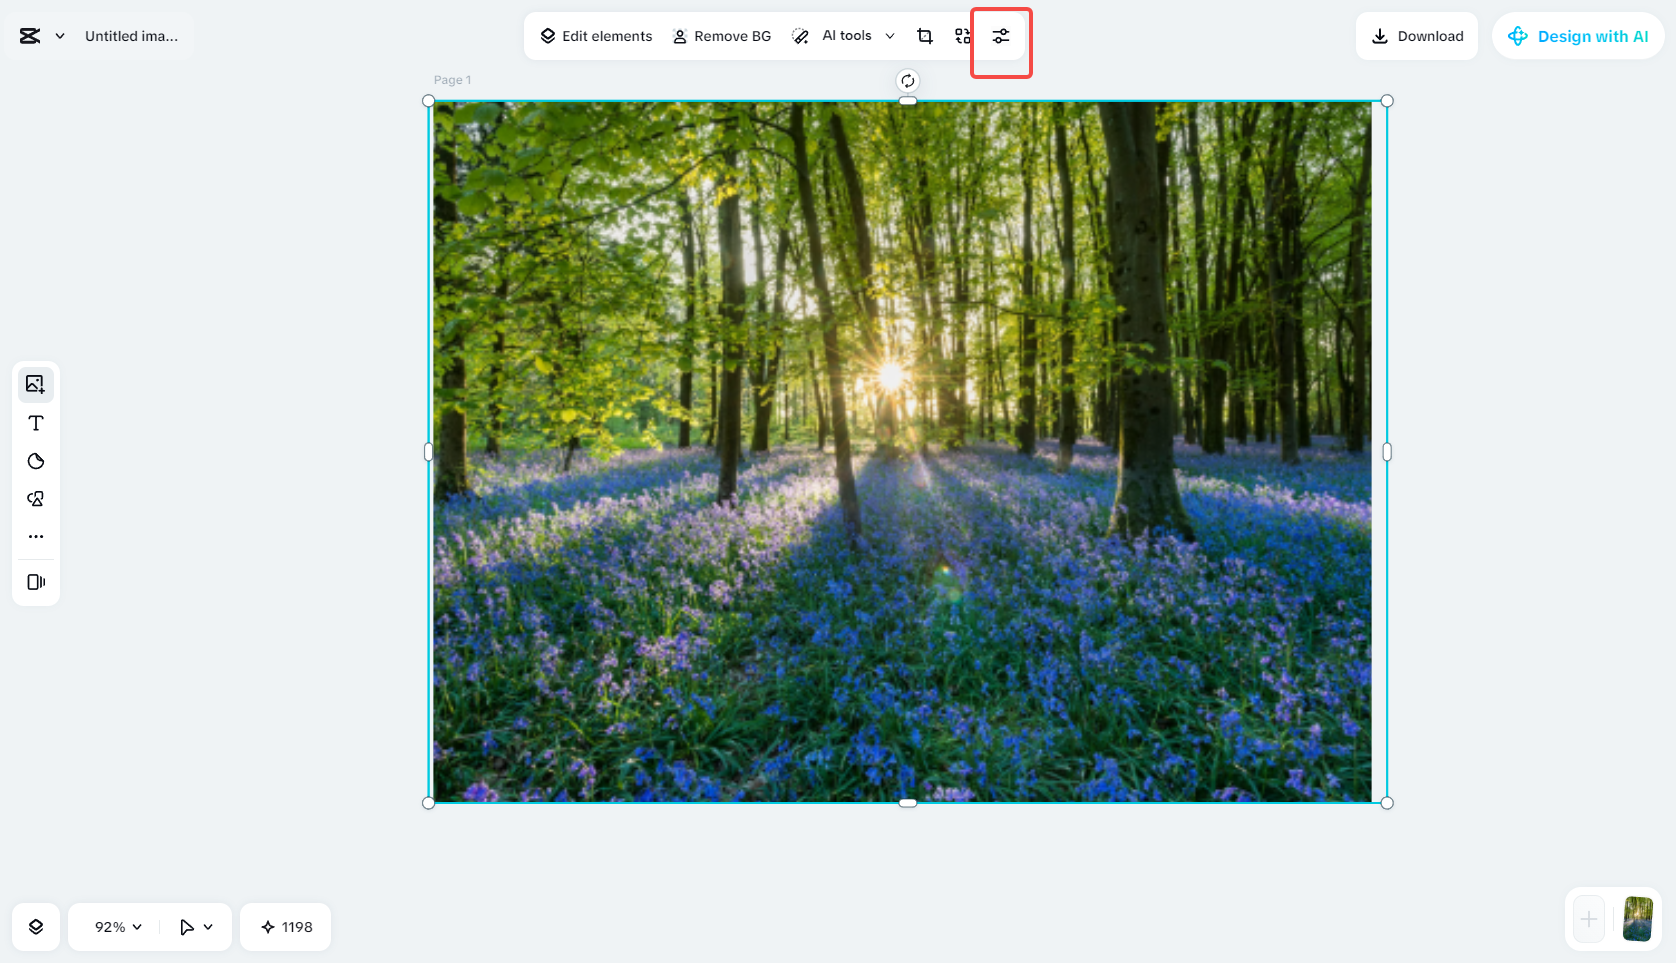Image resolution: width=1676 pixels, height=963 pixels.
Task: Open the Stickers tool
Action: pos(36,461)
